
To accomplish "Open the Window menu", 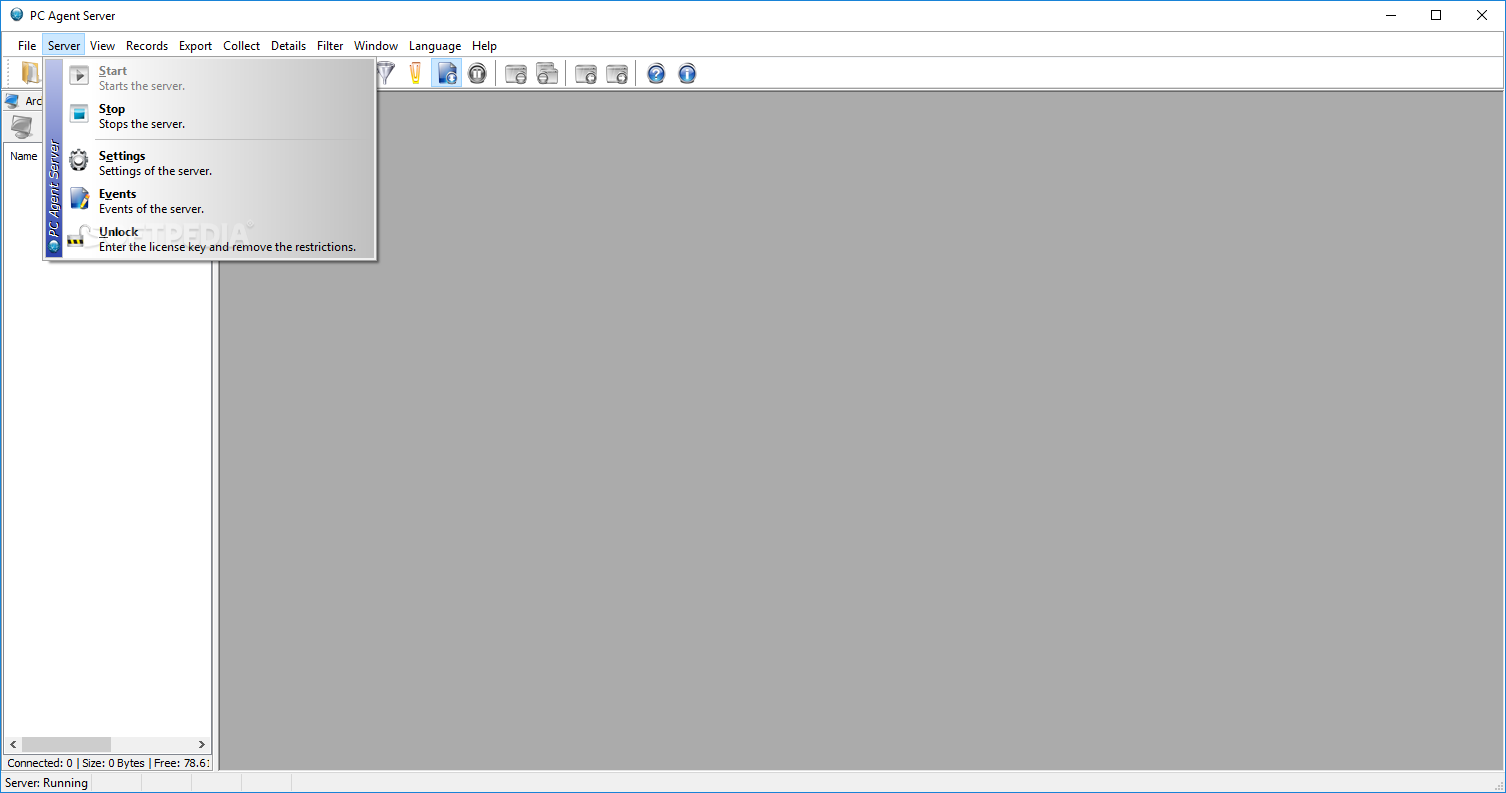I will pyautogui.click(x=376, y=46).
